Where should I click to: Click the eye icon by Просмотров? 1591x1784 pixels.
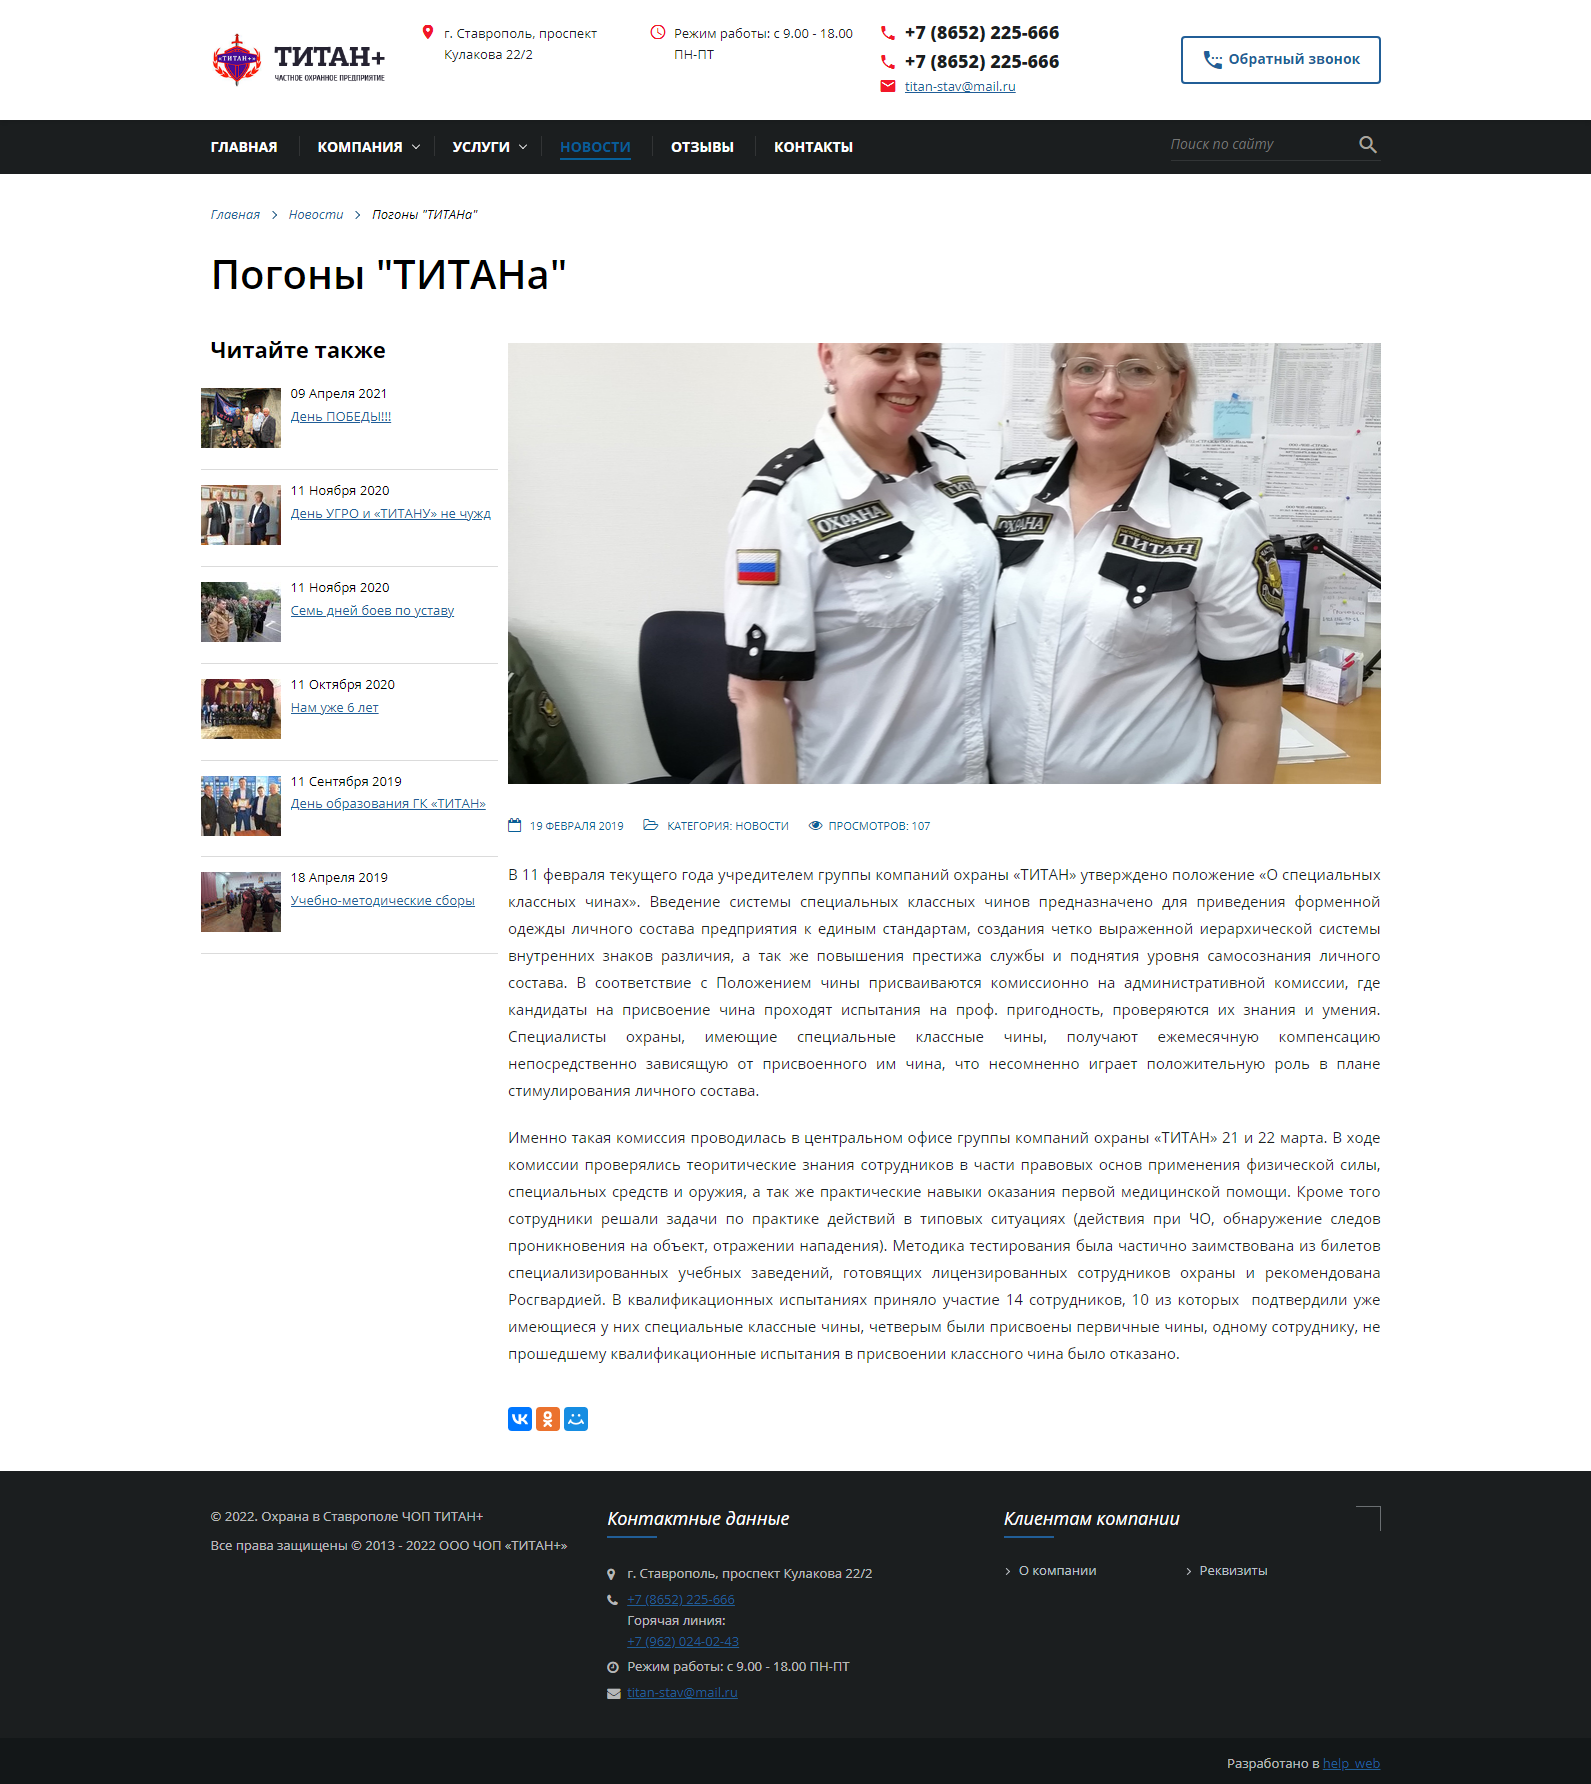click(x=815, y=825)
